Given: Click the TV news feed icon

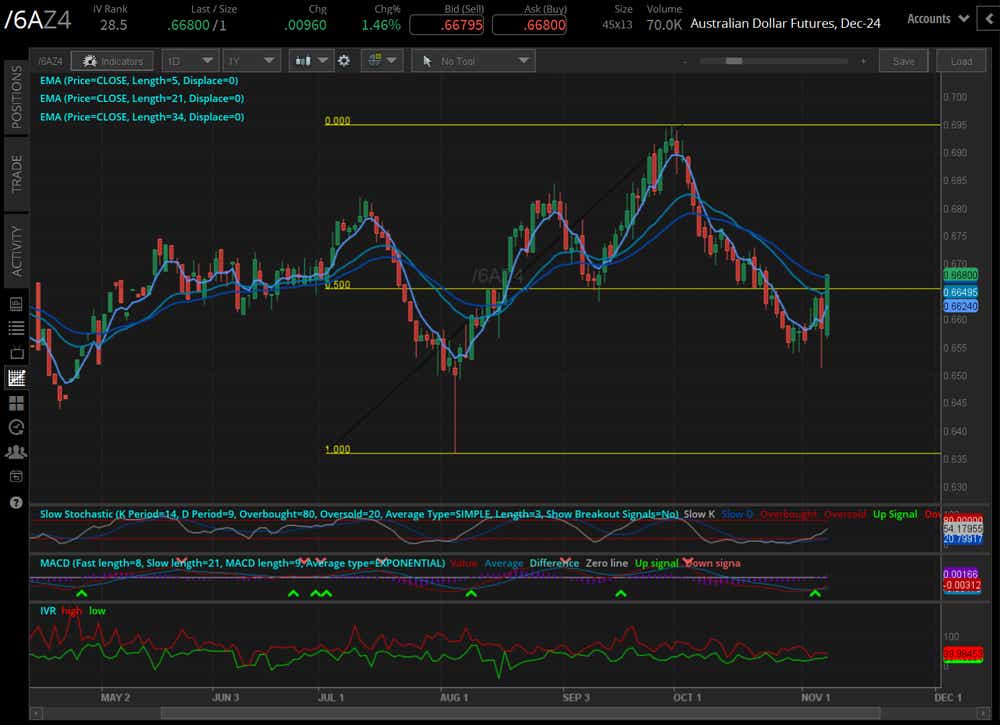Looking at the screenshot, I should [x=16, y=352].
